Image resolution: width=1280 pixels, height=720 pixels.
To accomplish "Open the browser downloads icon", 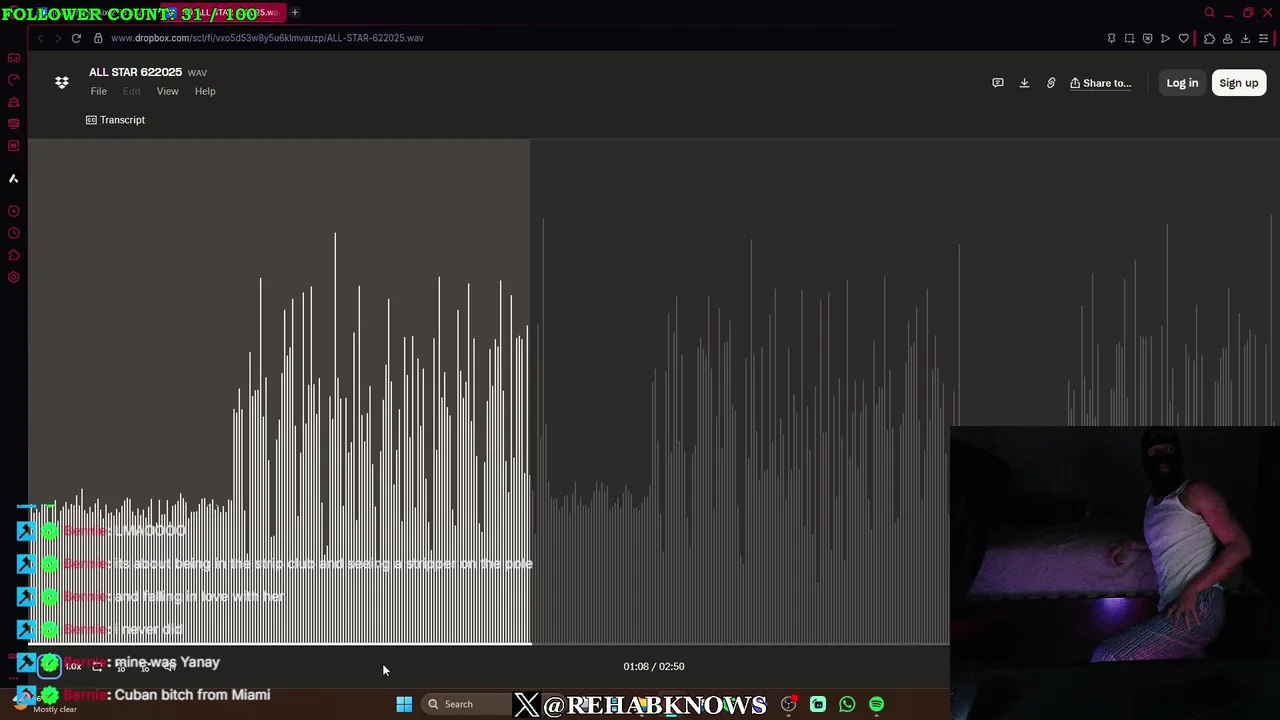I will tap(1245, 38).
